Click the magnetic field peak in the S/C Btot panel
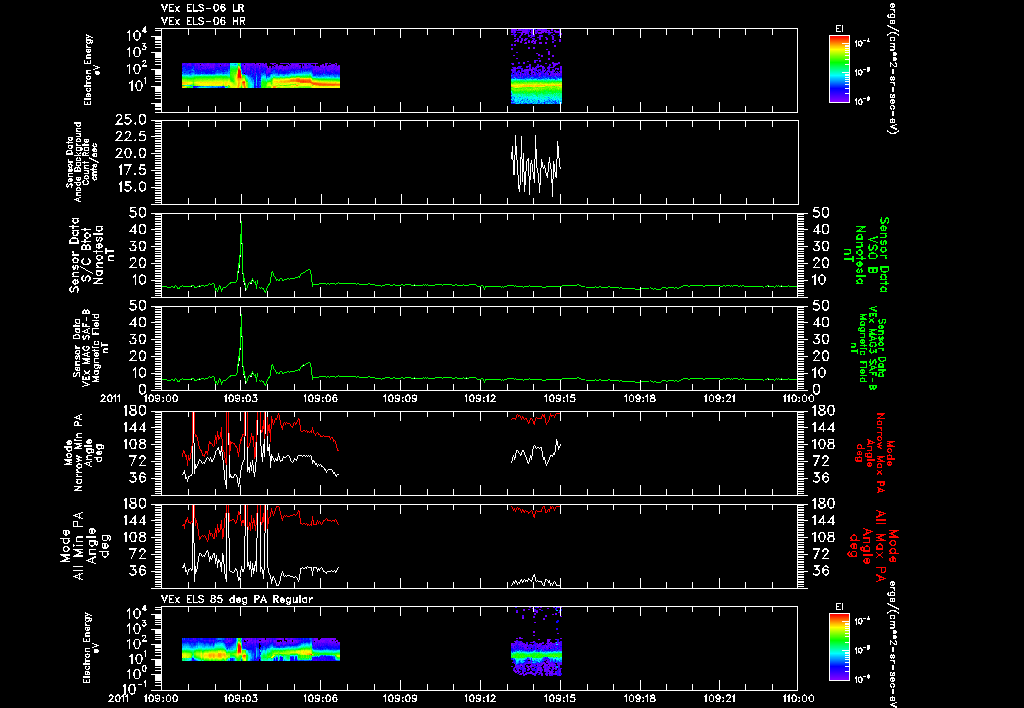The height and width of the screenshot is (708, 1024). tap(241, 251)
